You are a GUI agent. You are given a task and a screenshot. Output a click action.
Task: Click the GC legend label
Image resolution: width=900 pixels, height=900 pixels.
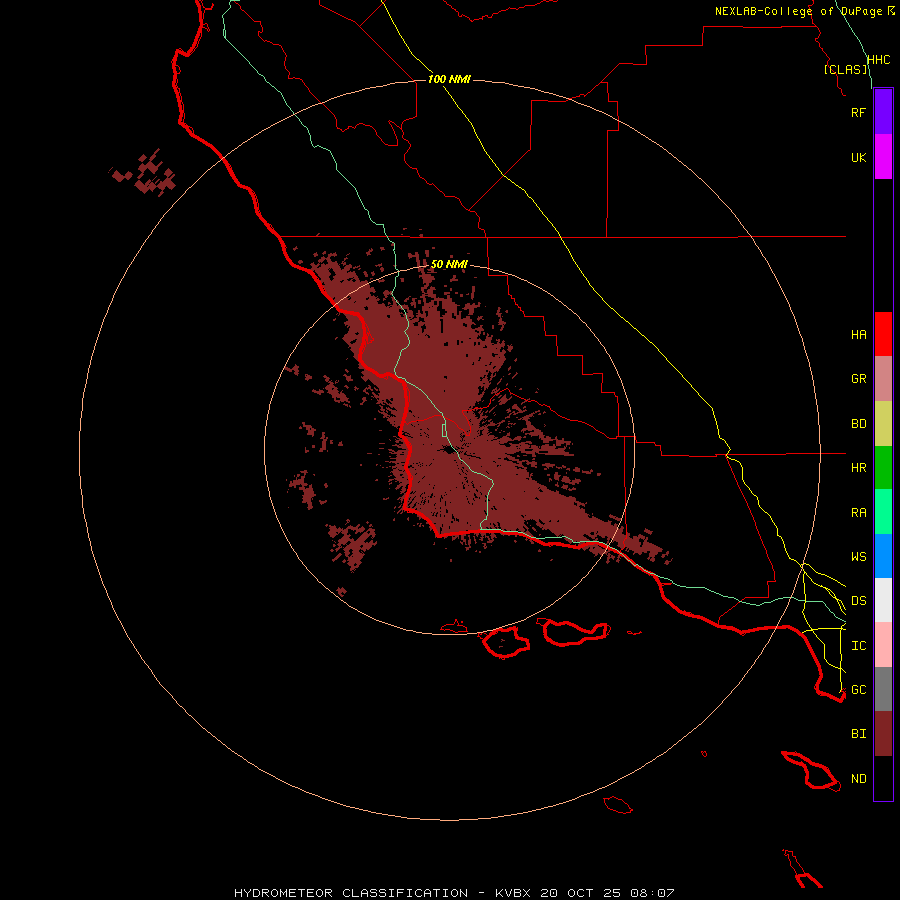pyautogui.click(x=858, y=690)
